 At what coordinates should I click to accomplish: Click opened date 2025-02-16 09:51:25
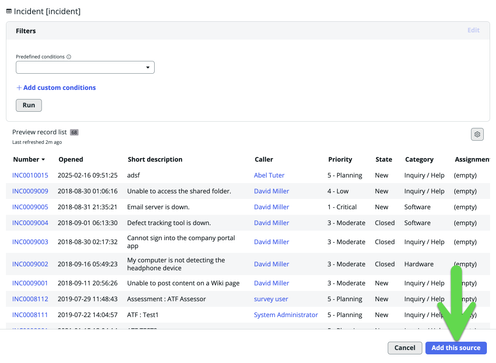[88, 175]
